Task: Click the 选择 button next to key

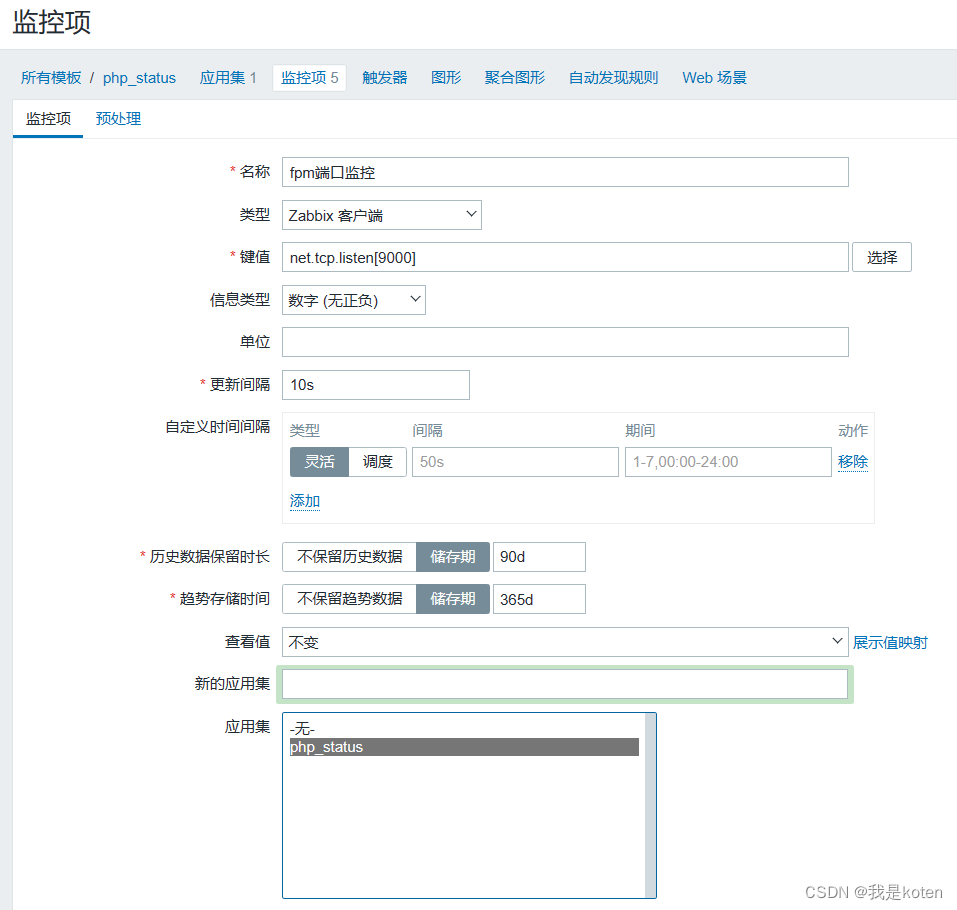Action: 881,257
